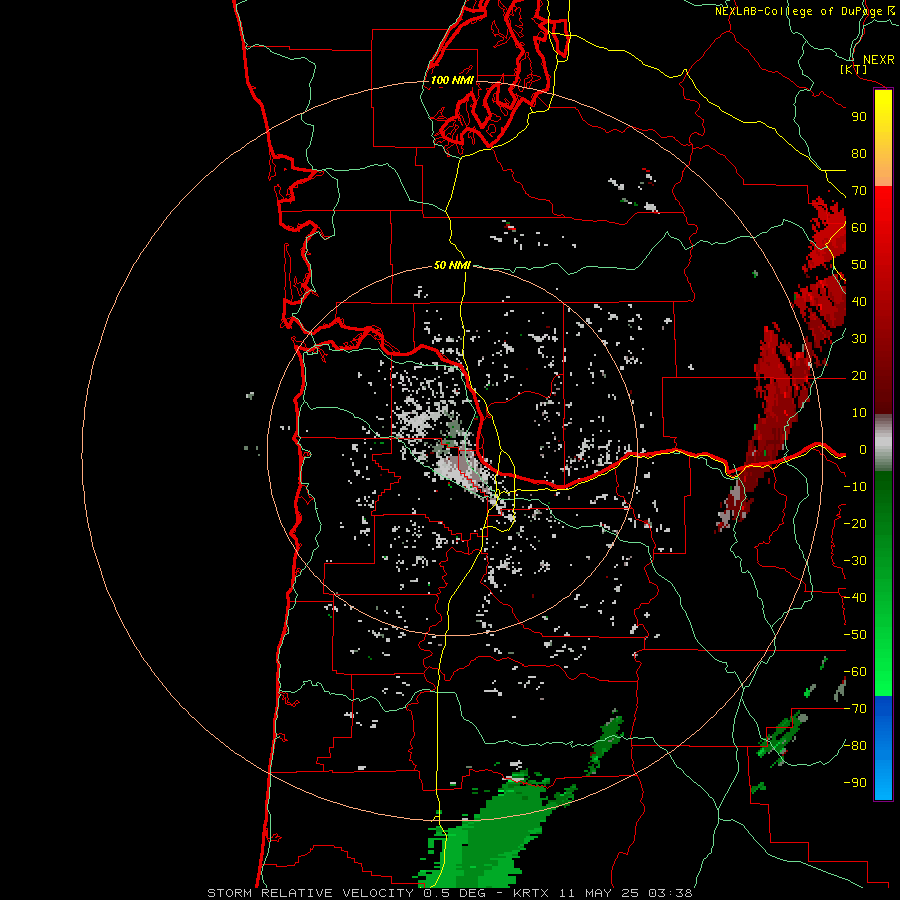Click the -10 value on velocity scale
The image size is (900, 900).
pos(855,487)
